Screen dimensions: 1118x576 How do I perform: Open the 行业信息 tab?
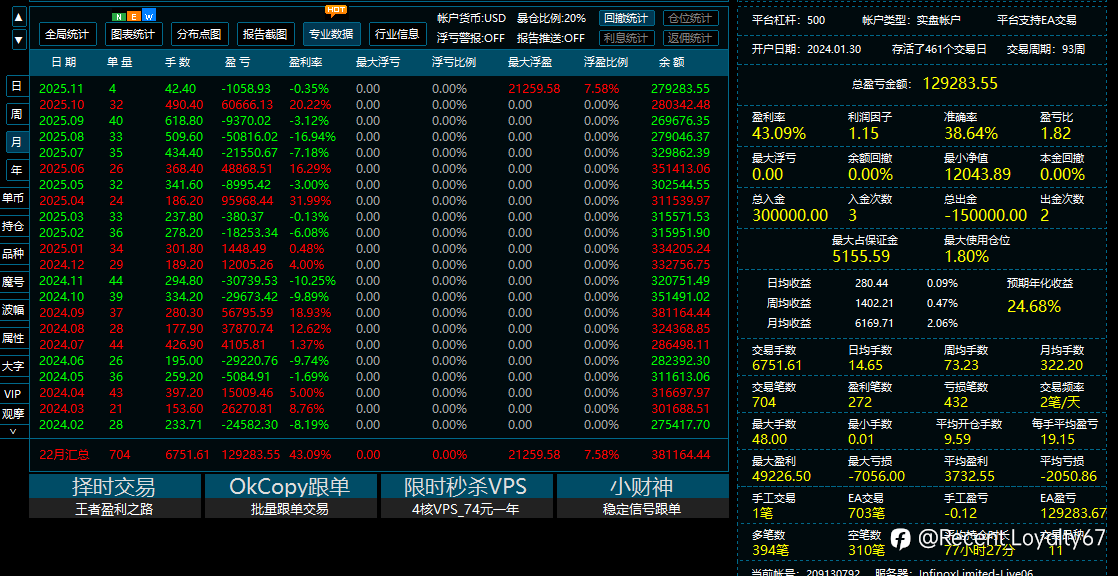(398, 34)
